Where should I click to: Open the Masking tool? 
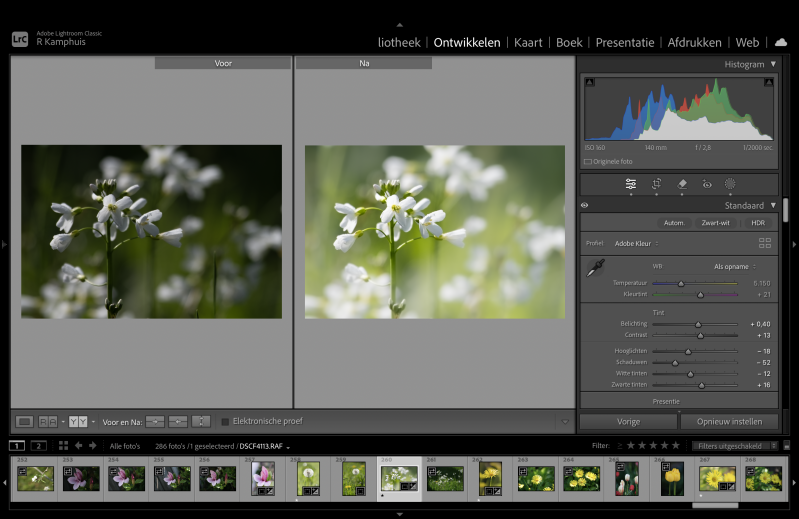tap(730, 184)
